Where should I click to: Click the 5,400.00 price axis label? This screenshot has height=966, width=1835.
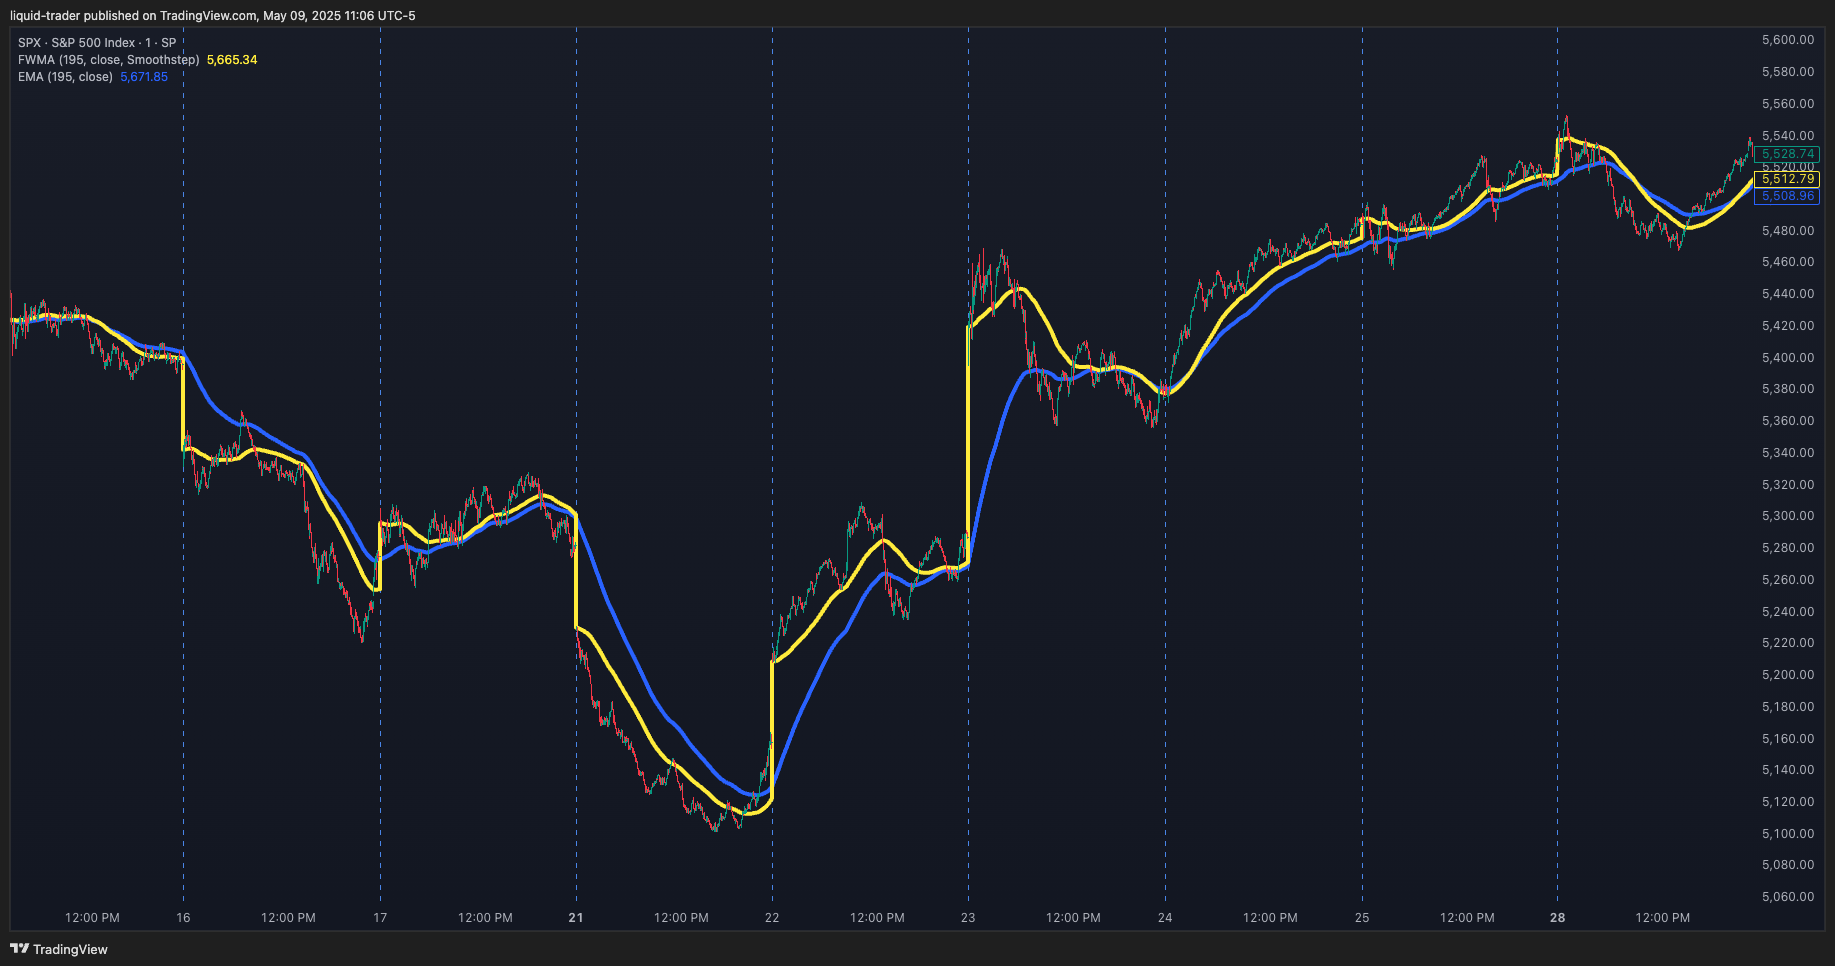click(x=1788, y=357)
